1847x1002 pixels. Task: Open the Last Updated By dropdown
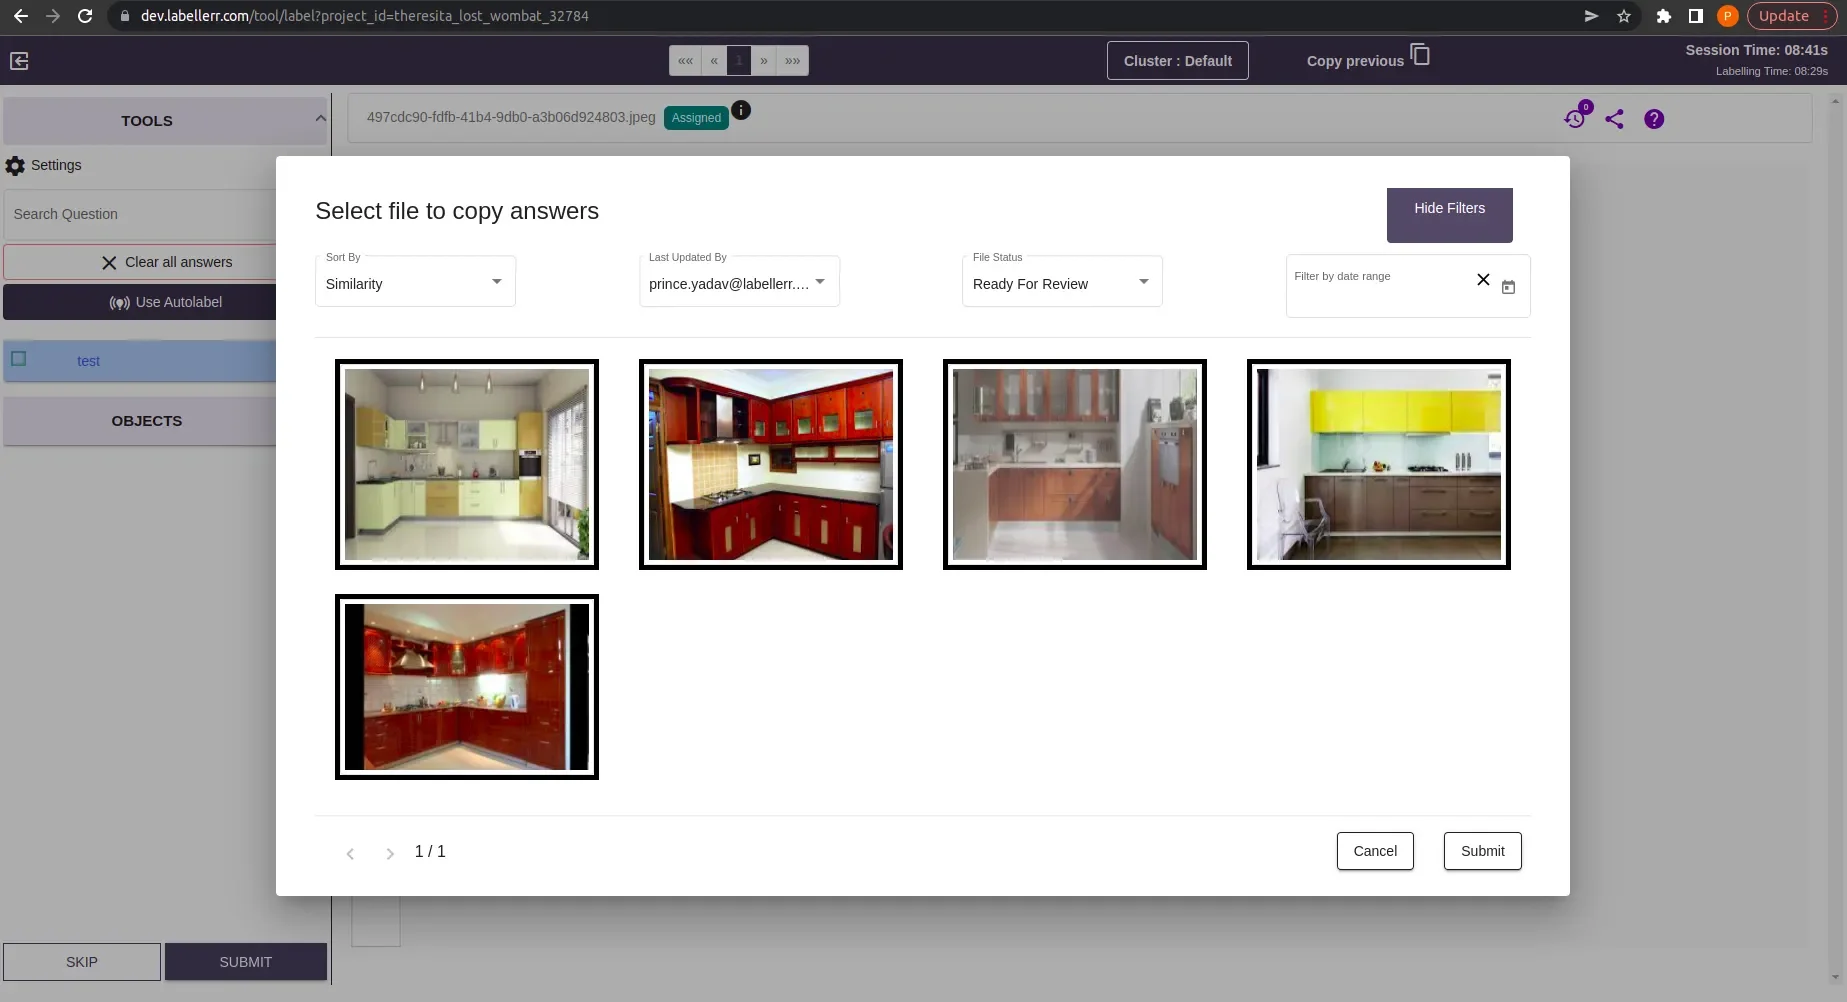click(x=739, y=282)
